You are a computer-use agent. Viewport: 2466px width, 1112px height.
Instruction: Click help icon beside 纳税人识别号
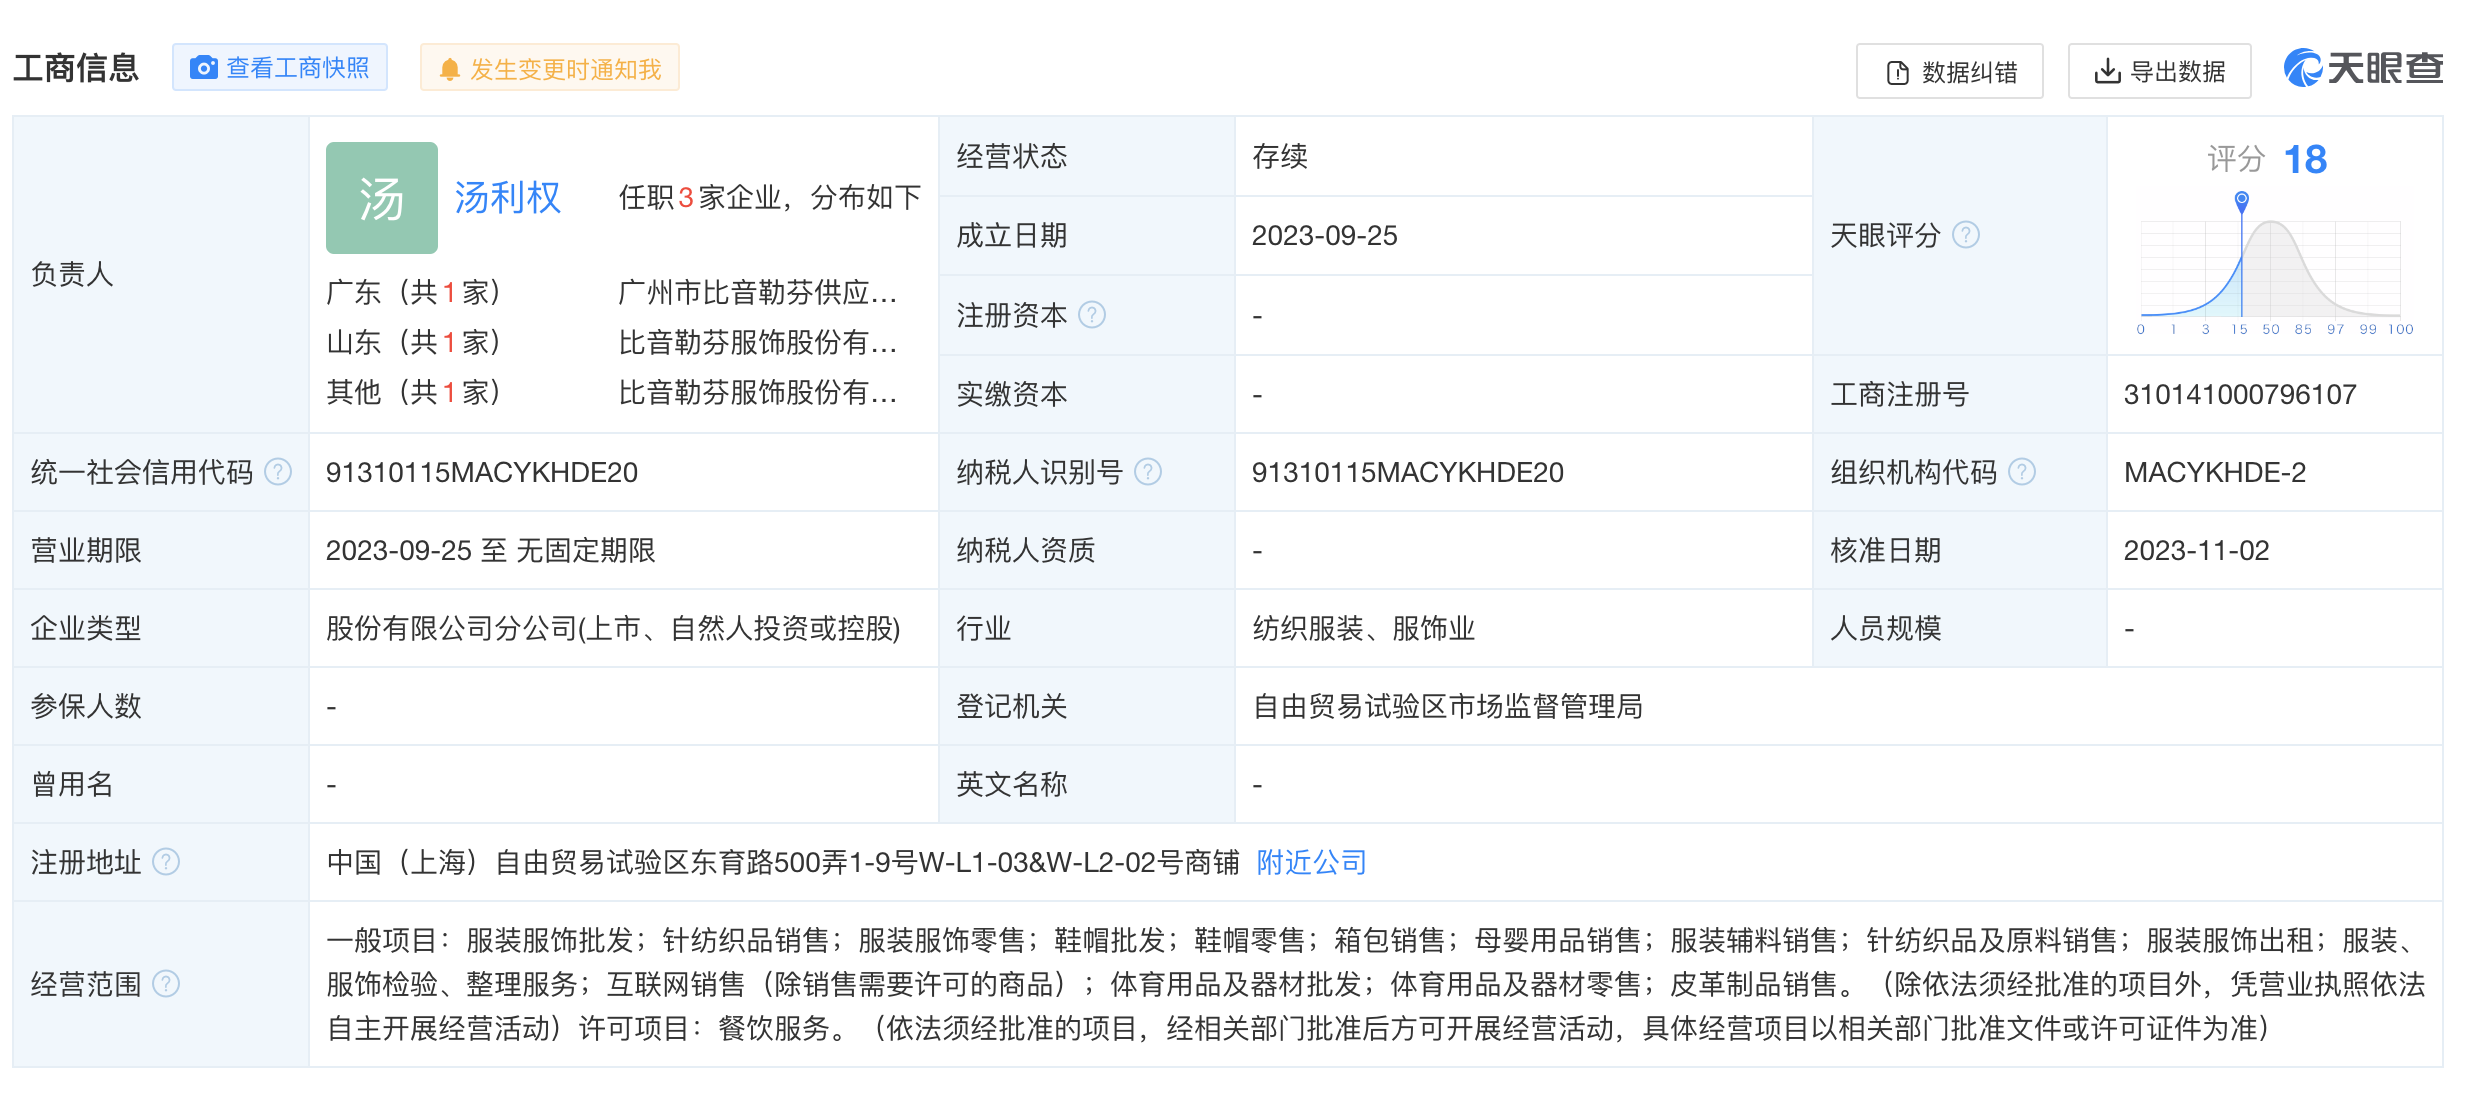(1148, 472)
